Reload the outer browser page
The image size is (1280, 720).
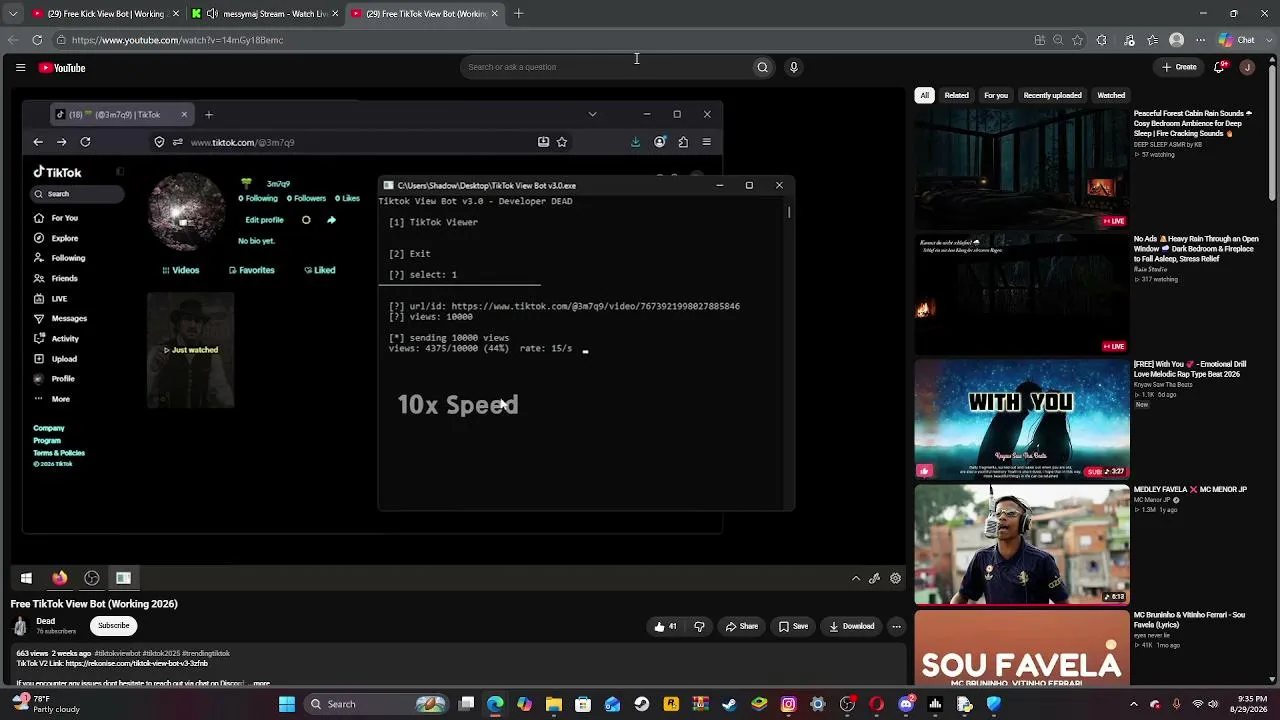click(37, 40)
